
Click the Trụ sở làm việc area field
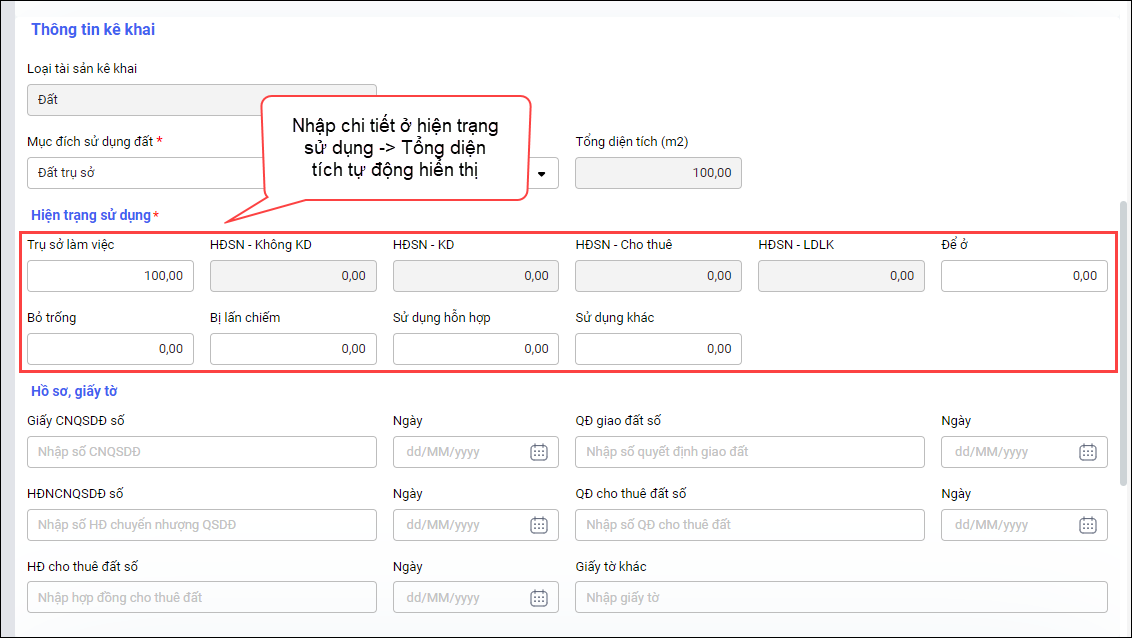pos(110,276)
